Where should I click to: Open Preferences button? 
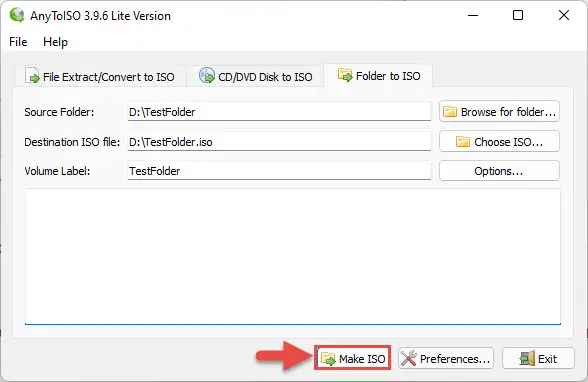(446, 358)
